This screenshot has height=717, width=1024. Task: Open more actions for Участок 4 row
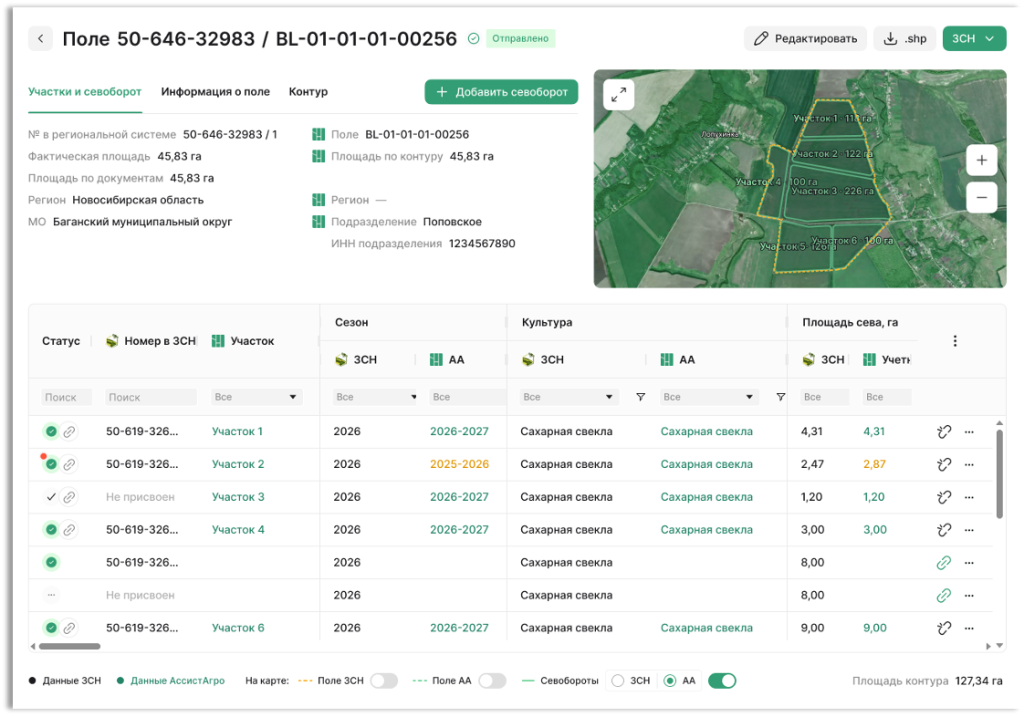(969, 530)
